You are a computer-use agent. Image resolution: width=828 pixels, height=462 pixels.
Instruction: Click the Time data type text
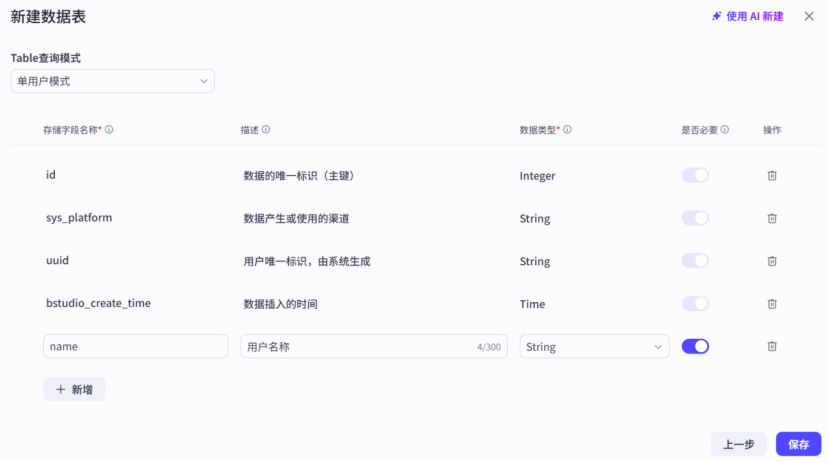[532, 304]
